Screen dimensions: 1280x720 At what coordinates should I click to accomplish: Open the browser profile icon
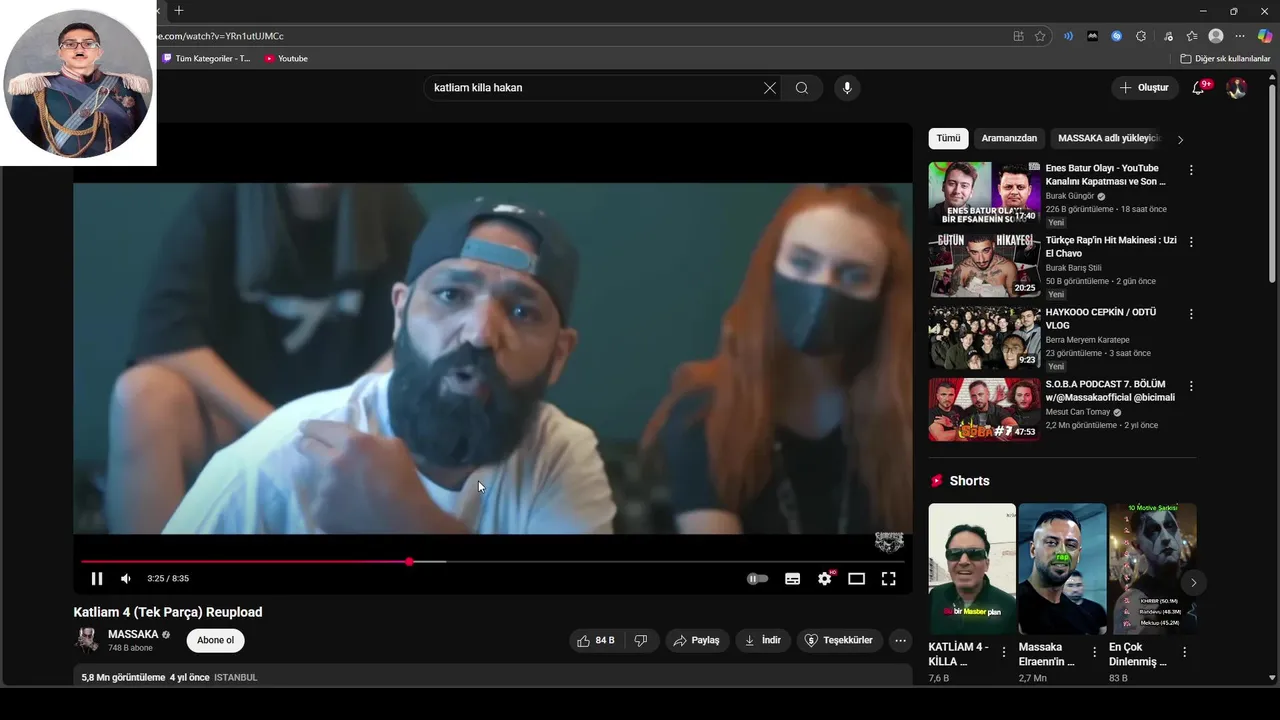pyautogui.click(x=1216, y=36)
